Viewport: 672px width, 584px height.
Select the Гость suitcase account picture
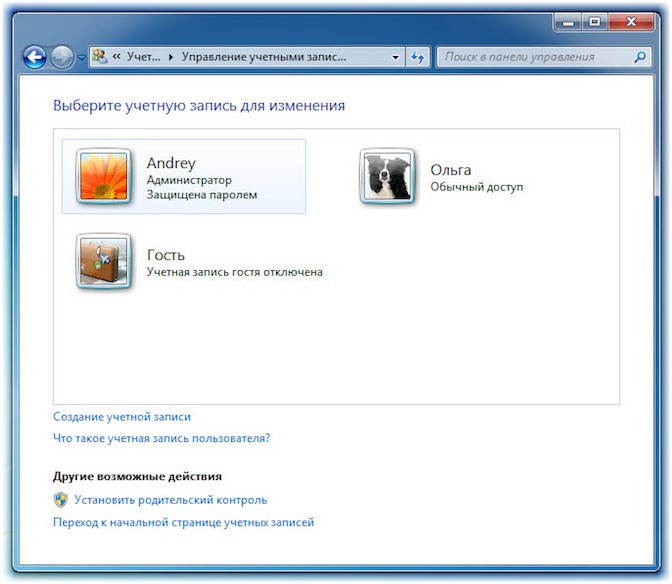pos(104,261)
